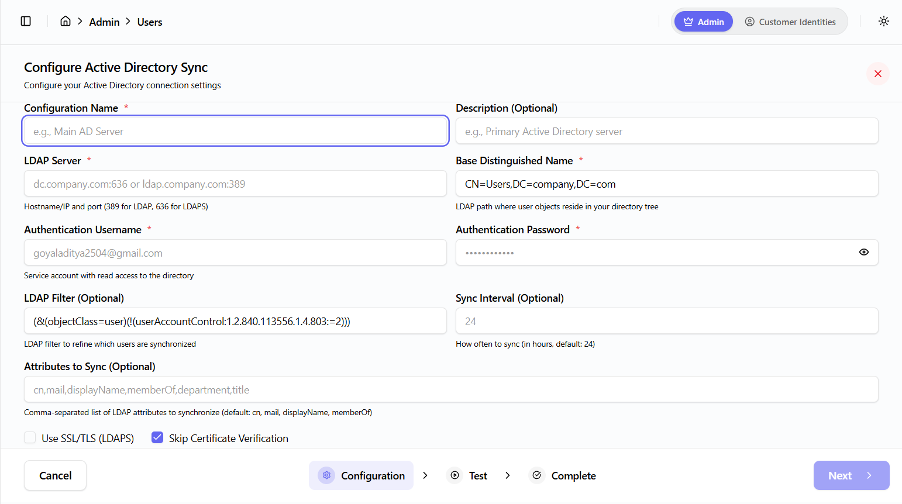The width and height of the screenshot is (902, 504).
Task: Toggle the sidebar panel icon
Action: point(26,21)
